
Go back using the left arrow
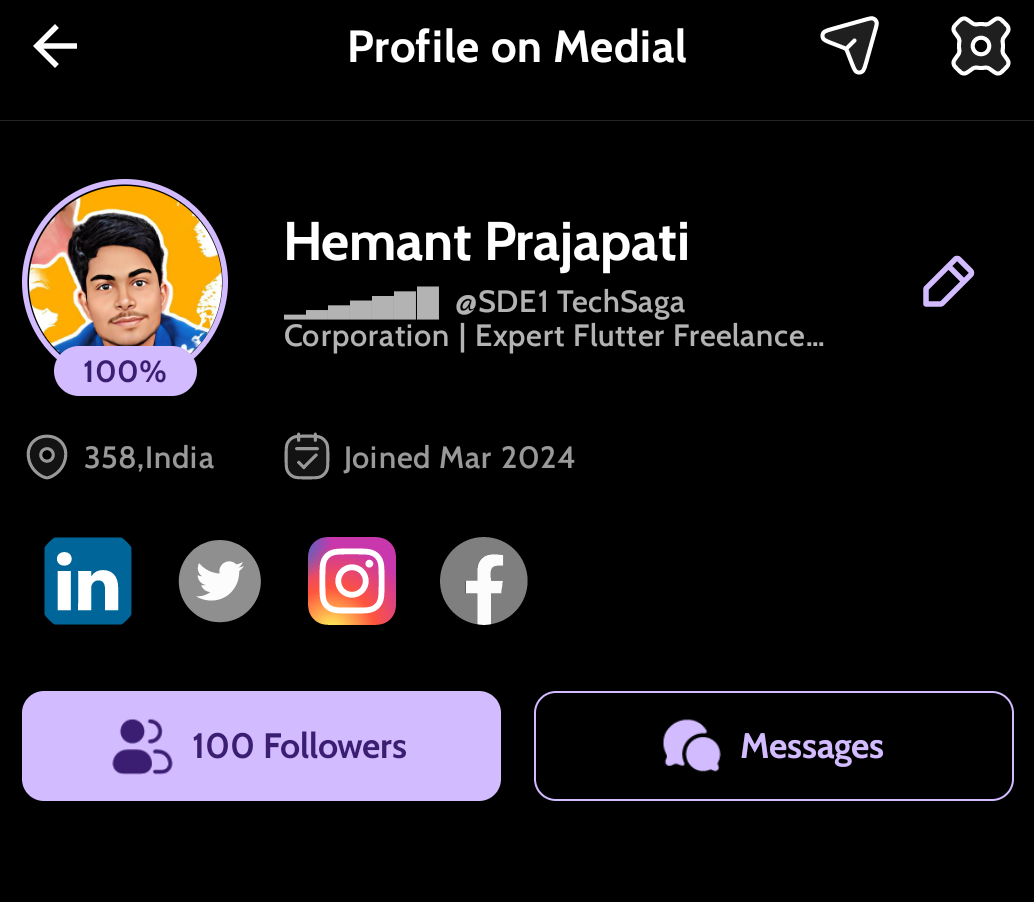55,47
